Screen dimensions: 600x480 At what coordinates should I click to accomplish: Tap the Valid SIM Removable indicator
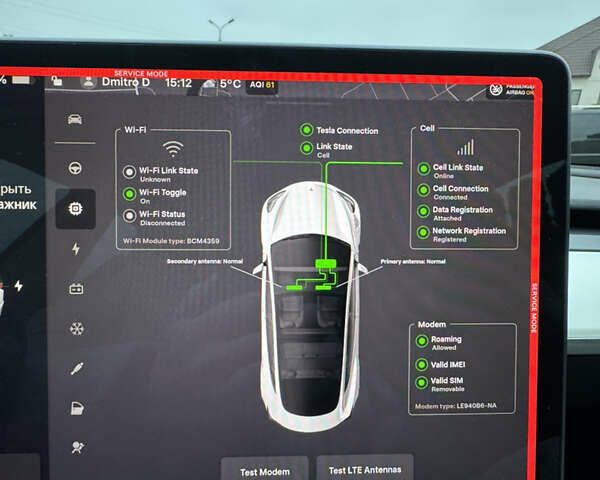421,382
